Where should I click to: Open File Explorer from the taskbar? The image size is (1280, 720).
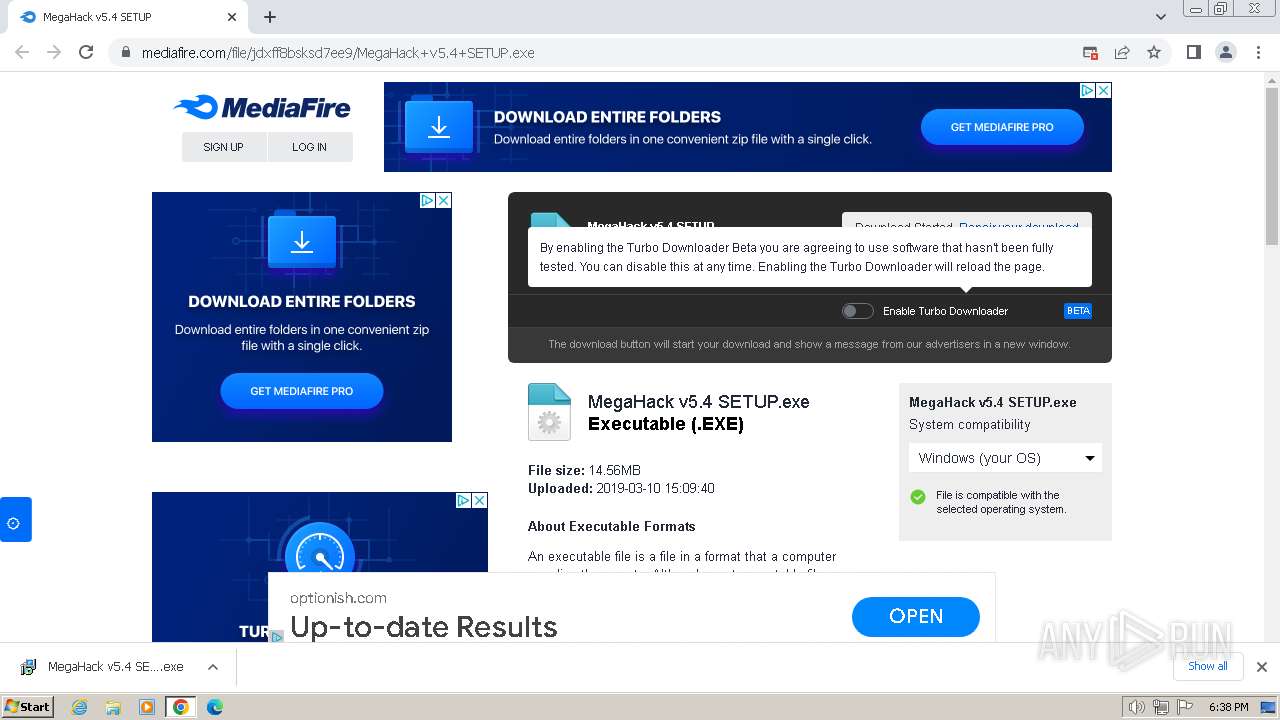point(113,707)
